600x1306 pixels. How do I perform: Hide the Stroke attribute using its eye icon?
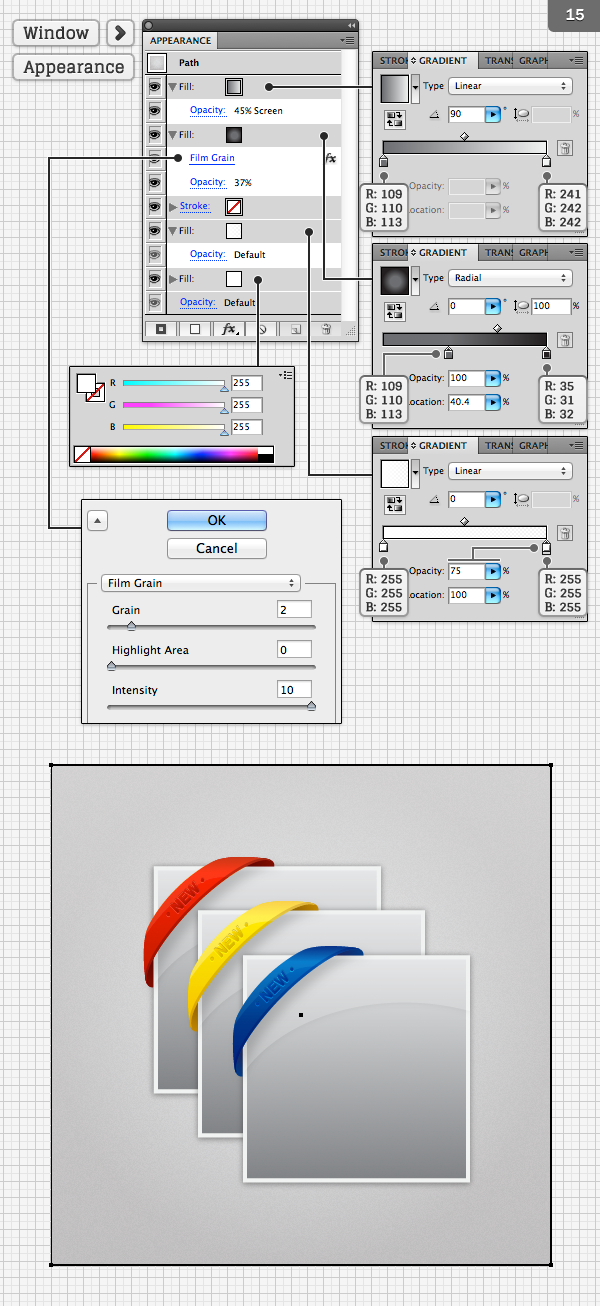(155, 207)
